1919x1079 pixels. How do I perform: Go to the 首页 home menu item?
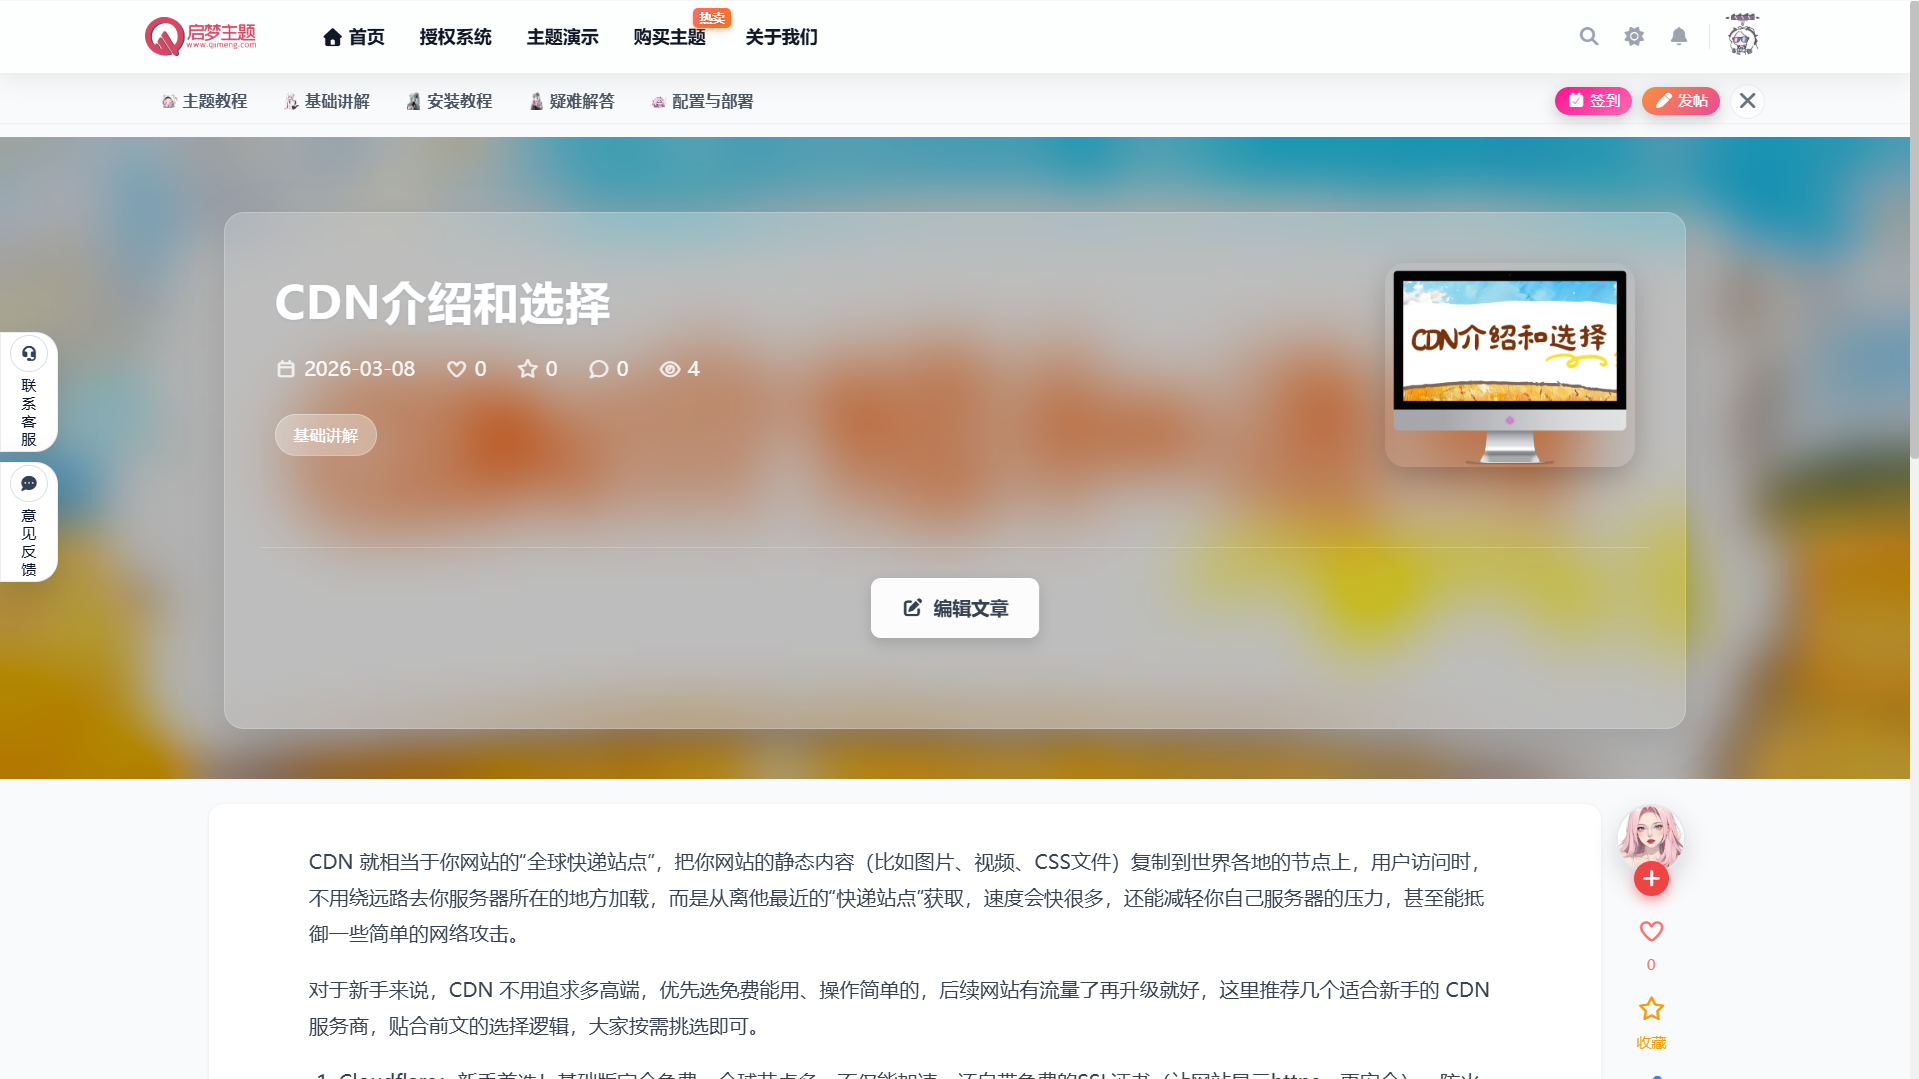tap(354, 37)
